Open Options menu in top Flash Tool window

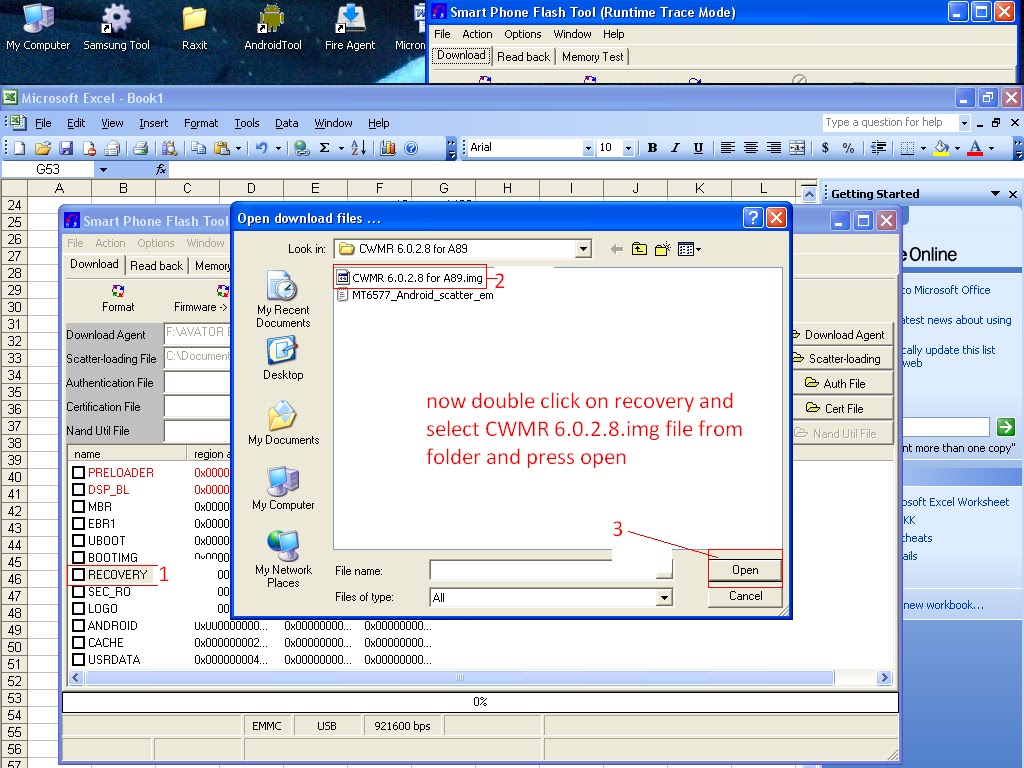(522, 34)
